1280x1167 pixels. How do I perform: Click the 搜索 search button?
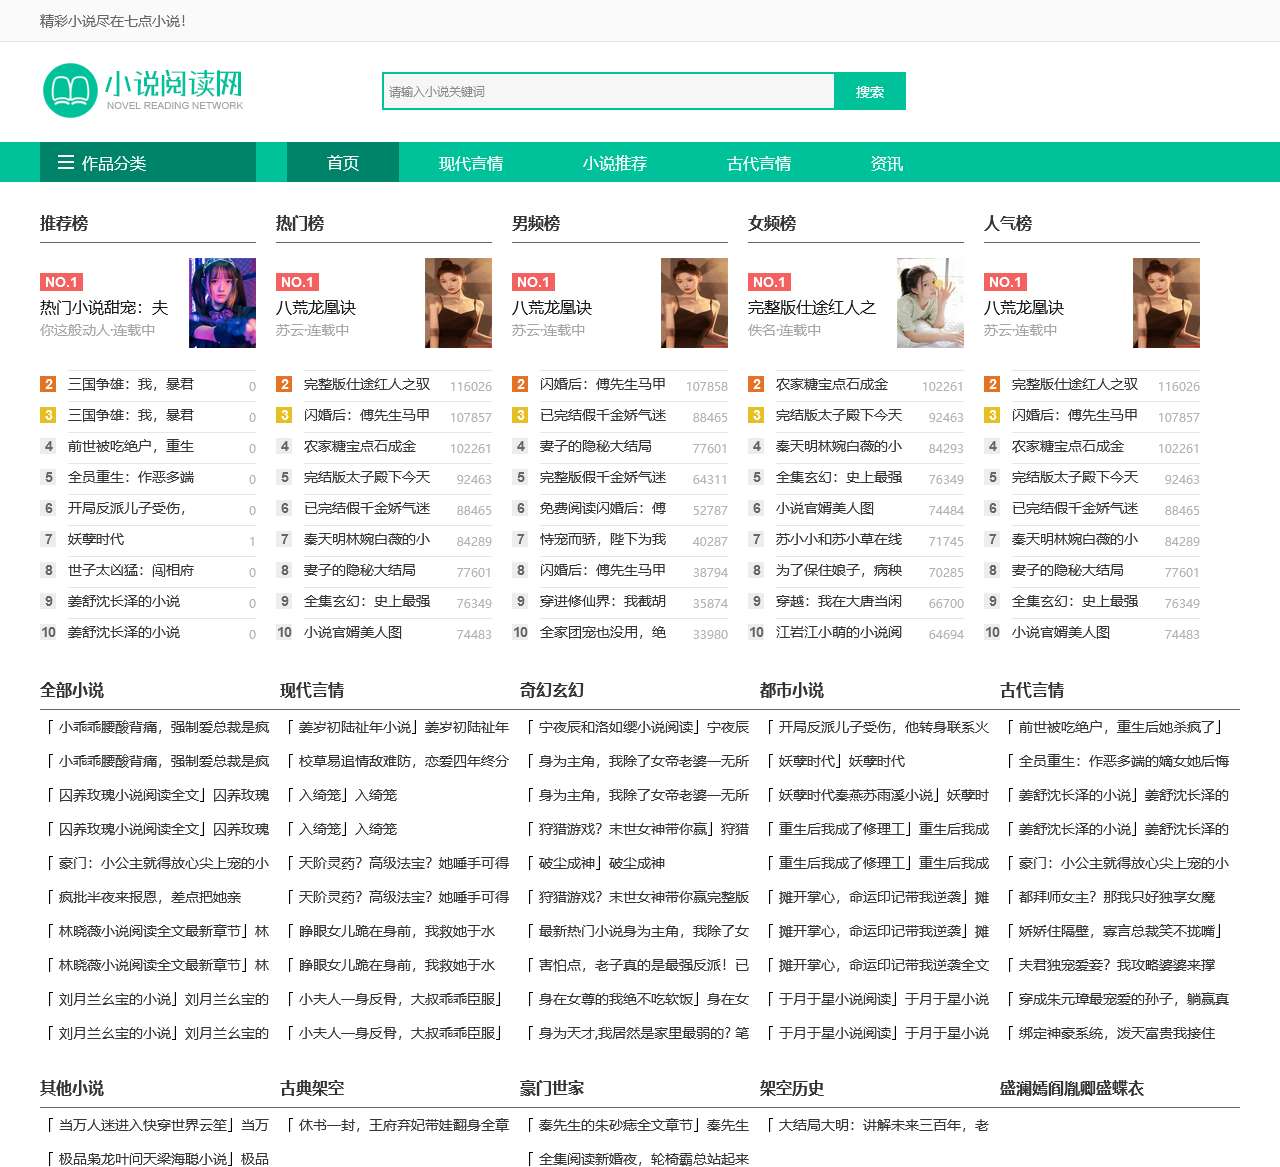pyautogui.click(x=870, y=91)
